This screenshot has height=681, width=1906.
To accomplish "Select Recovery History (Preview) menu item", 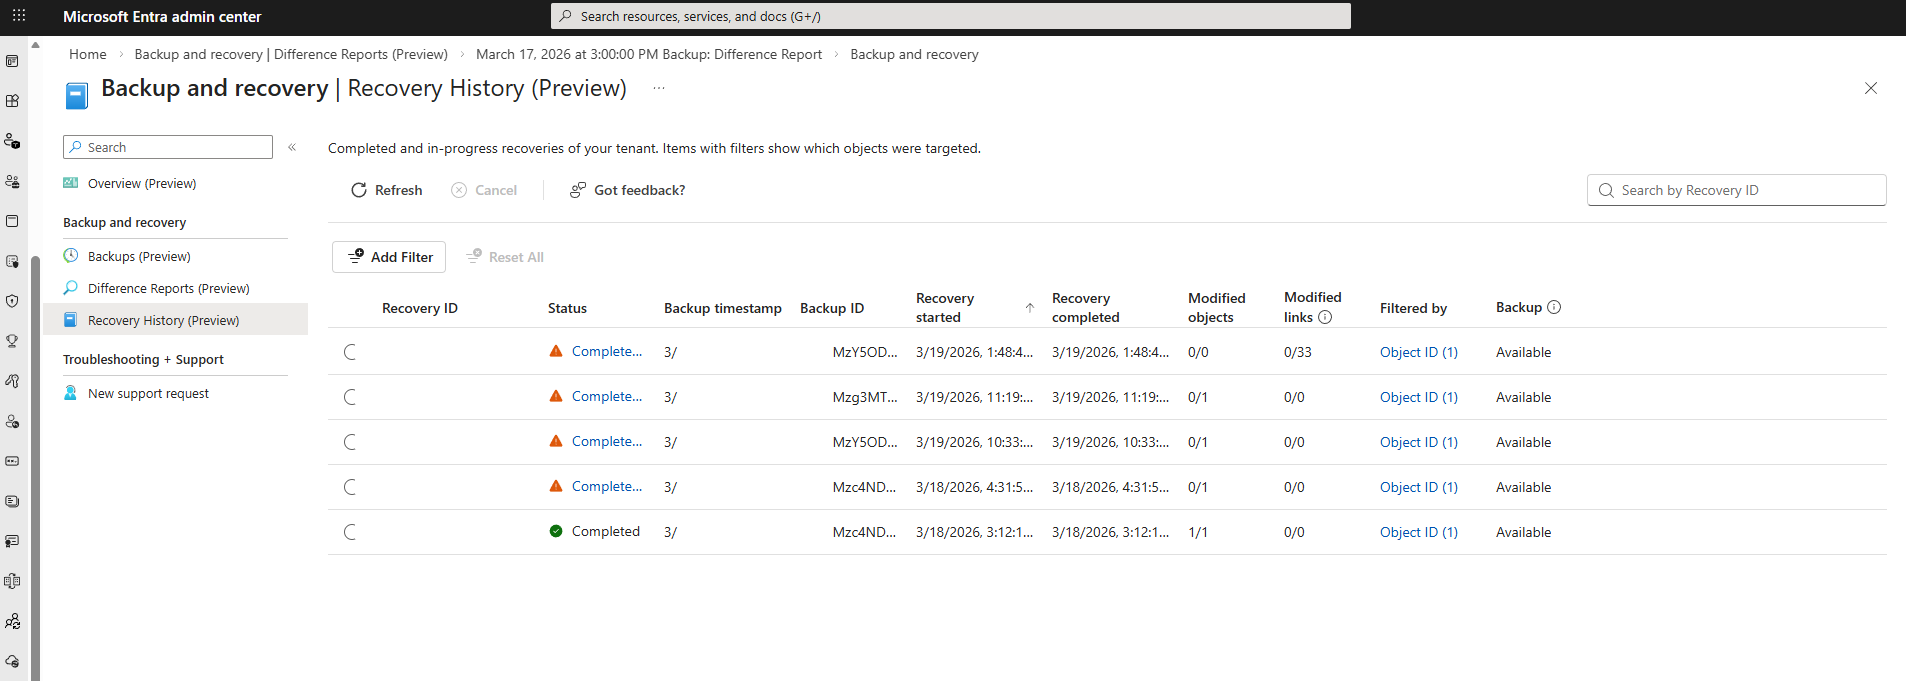I will coord(175,320).
